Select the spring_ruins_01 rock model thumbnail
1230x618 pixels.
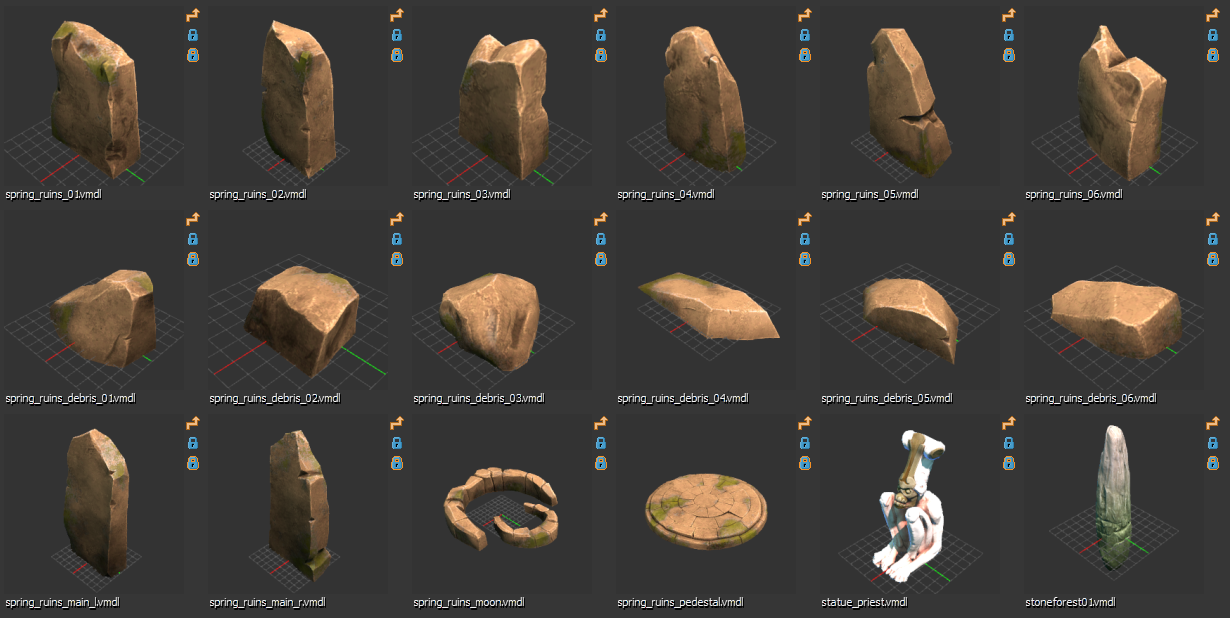(x=93, y=98)
